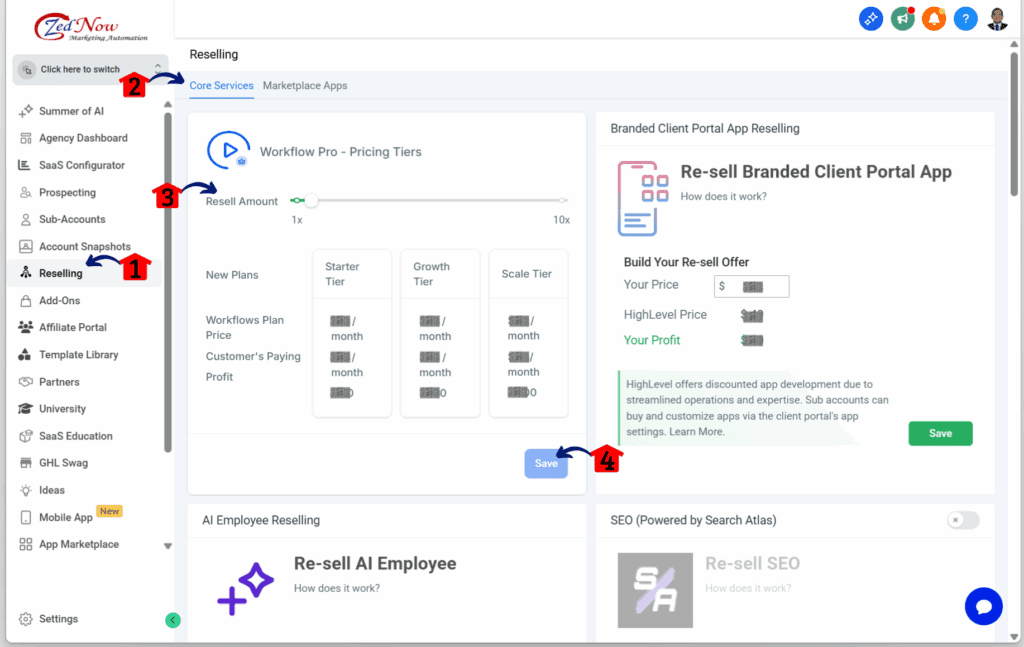Click the sidebar scroll down arrow
1024x647 pixels.
pyautogui.click(x=168, y=546)
